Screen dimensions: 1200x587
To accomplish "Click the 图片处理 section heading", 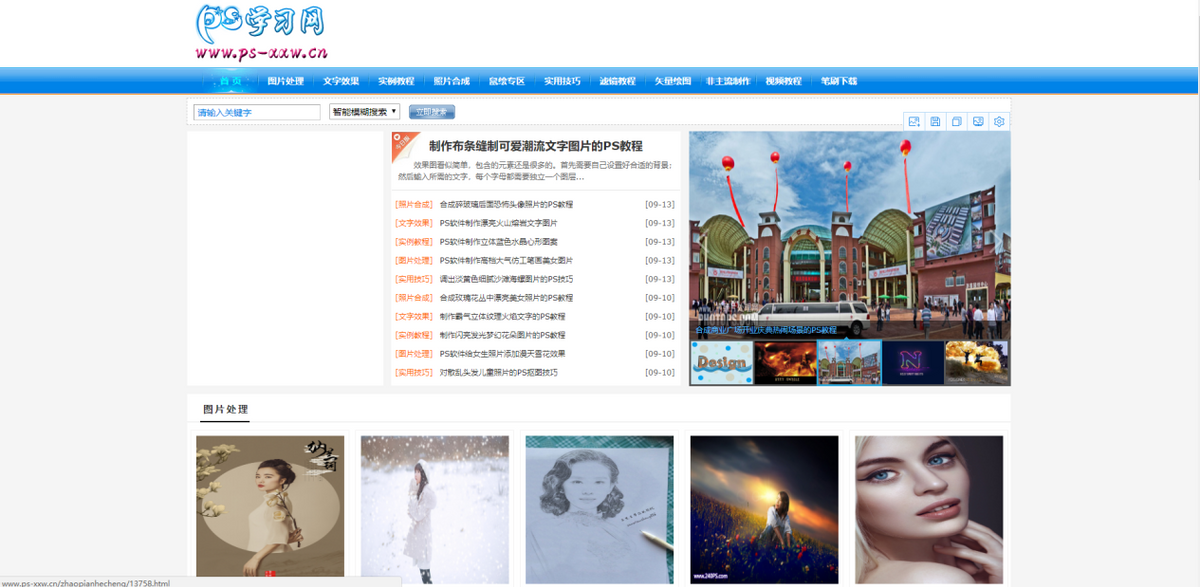I will click(225, 410).
